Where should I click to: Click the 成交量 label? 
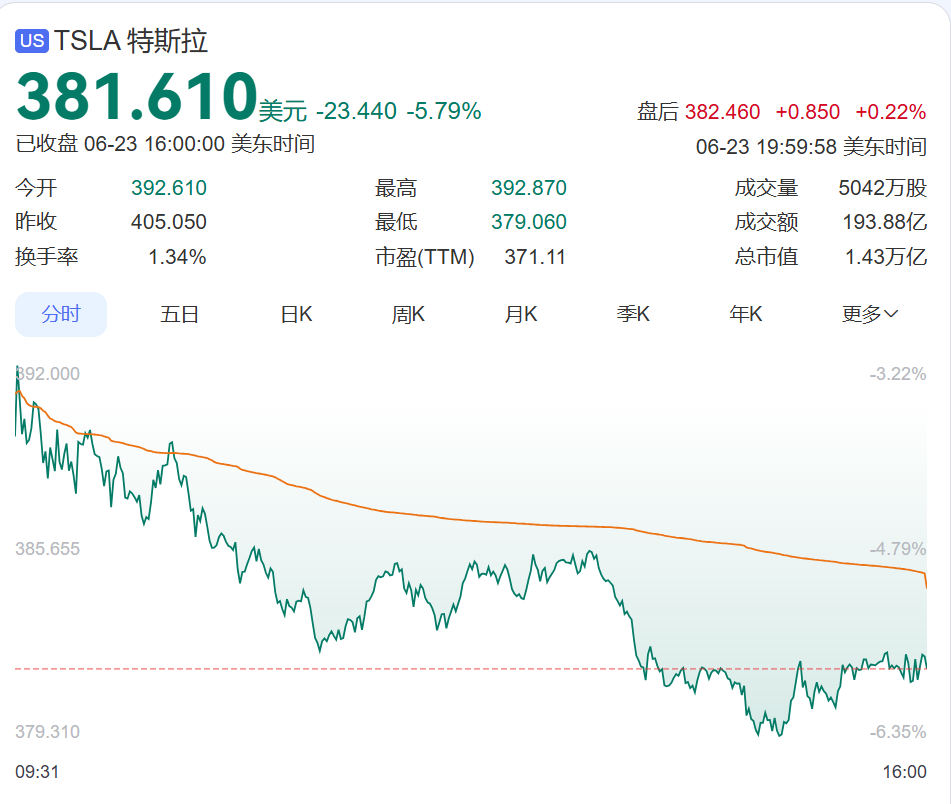766,188
